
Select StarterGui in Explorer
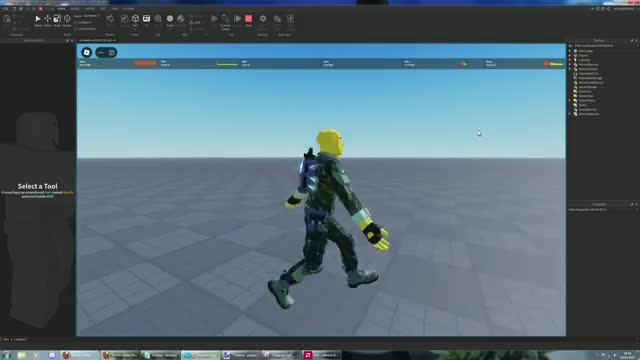585,91
